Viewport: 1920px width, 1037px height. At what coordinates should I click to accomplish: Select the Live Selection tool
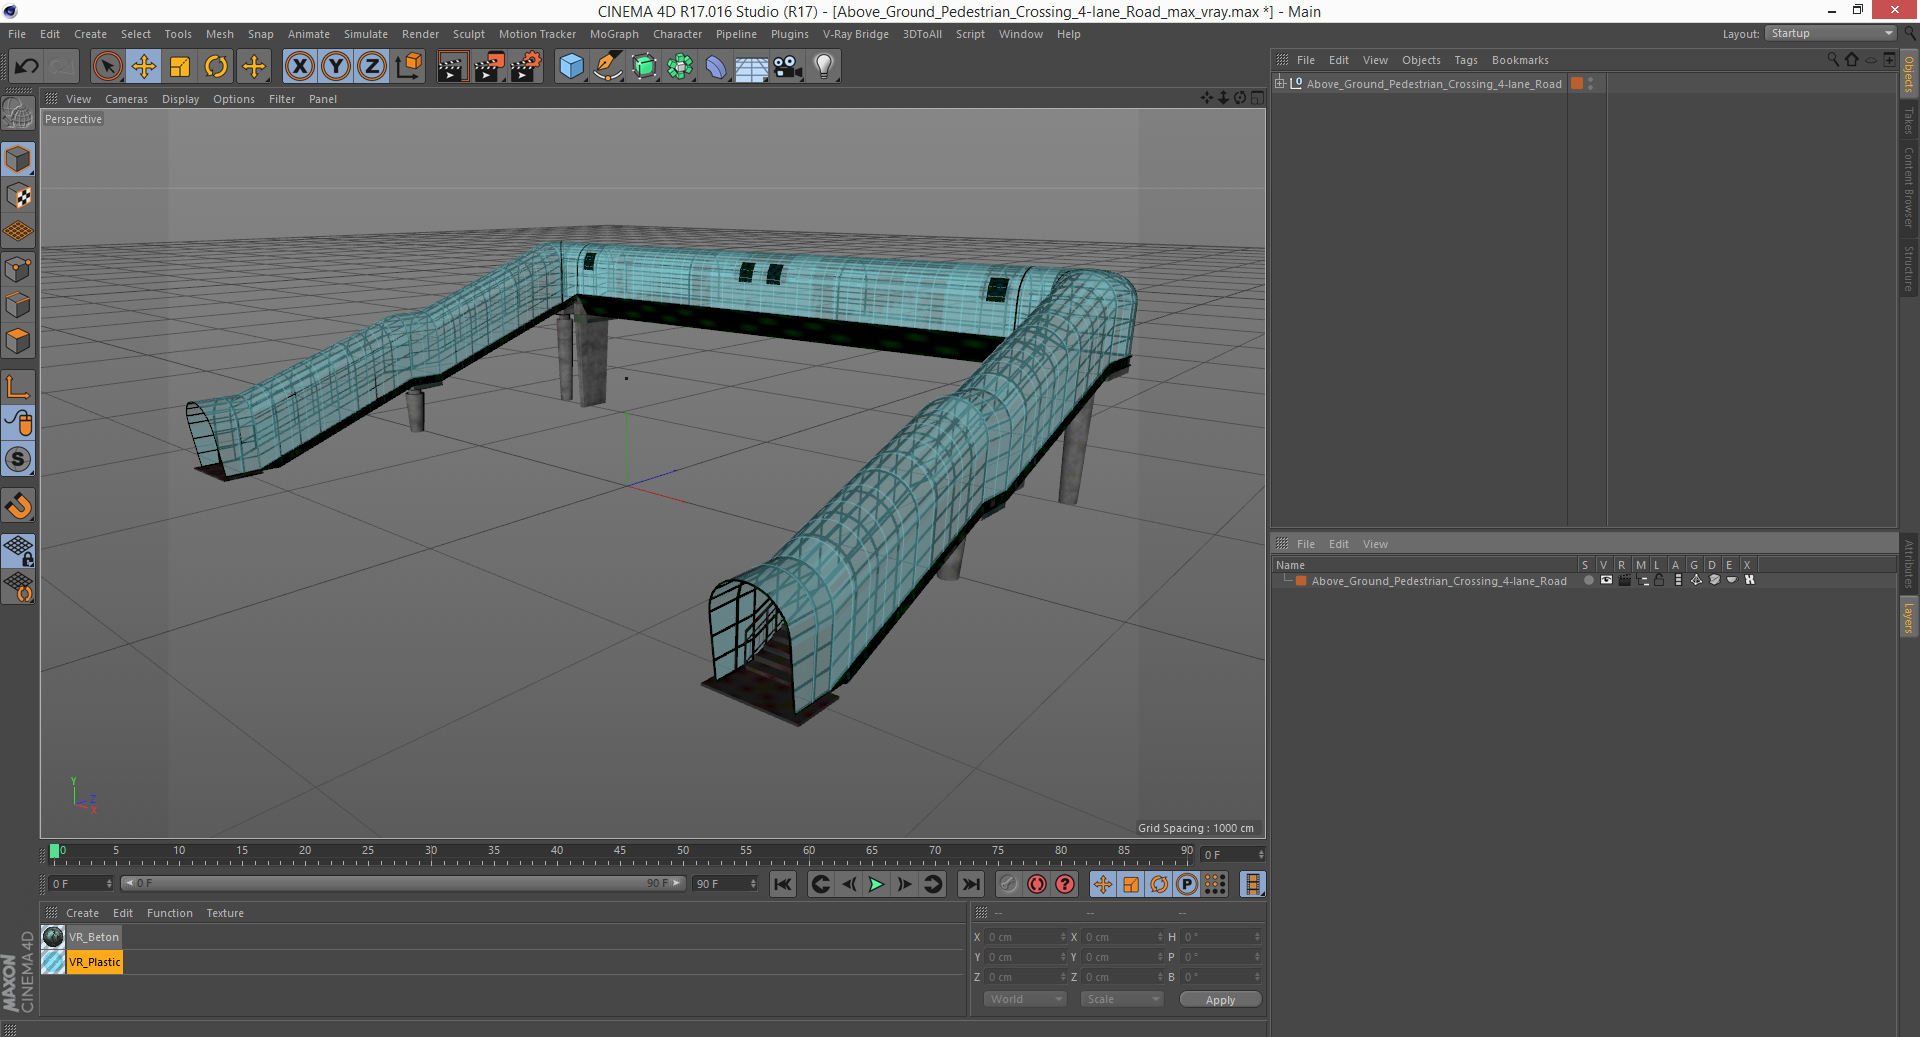pyautogui.click(x=107, y=67)
